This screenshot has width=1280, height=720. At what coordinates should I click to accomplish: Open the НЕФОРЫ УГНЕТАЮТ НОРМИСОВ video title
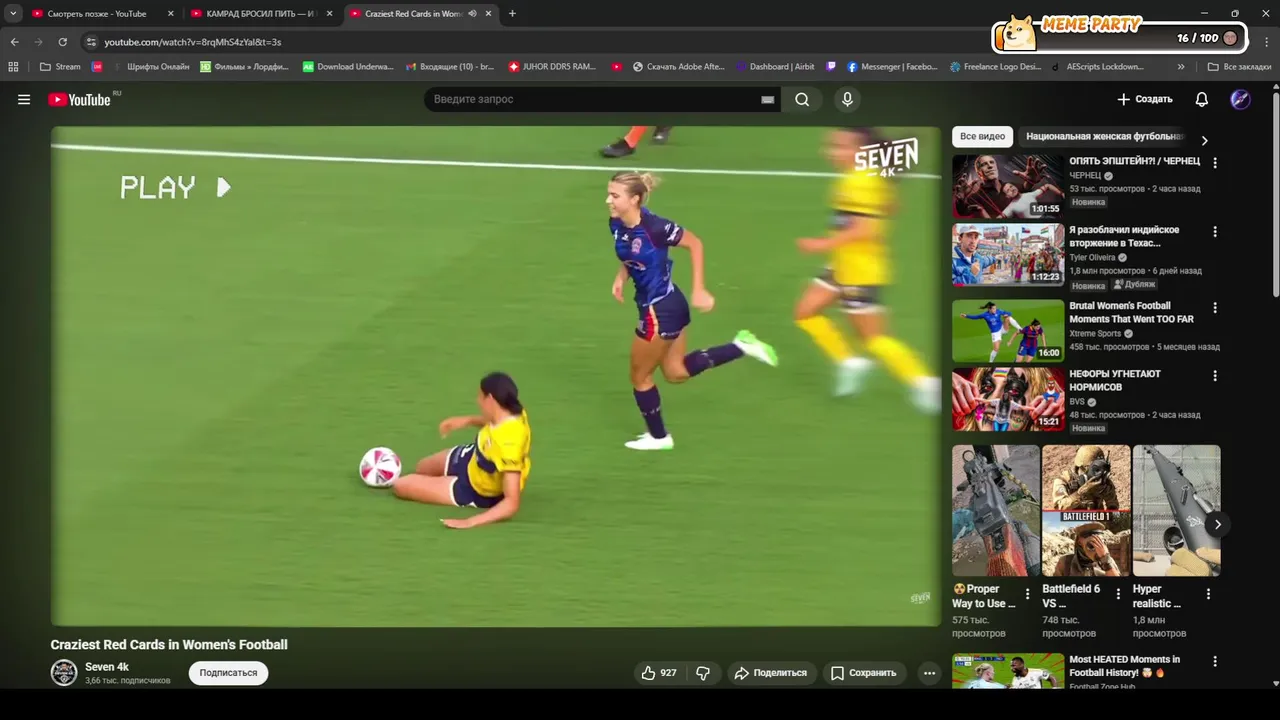click(x=1115, y=380)
